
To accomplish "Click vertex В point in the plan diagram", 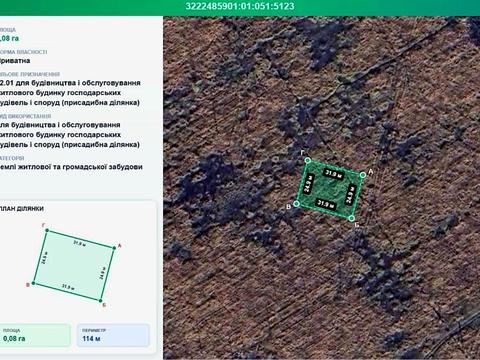I will coord(33,283).
